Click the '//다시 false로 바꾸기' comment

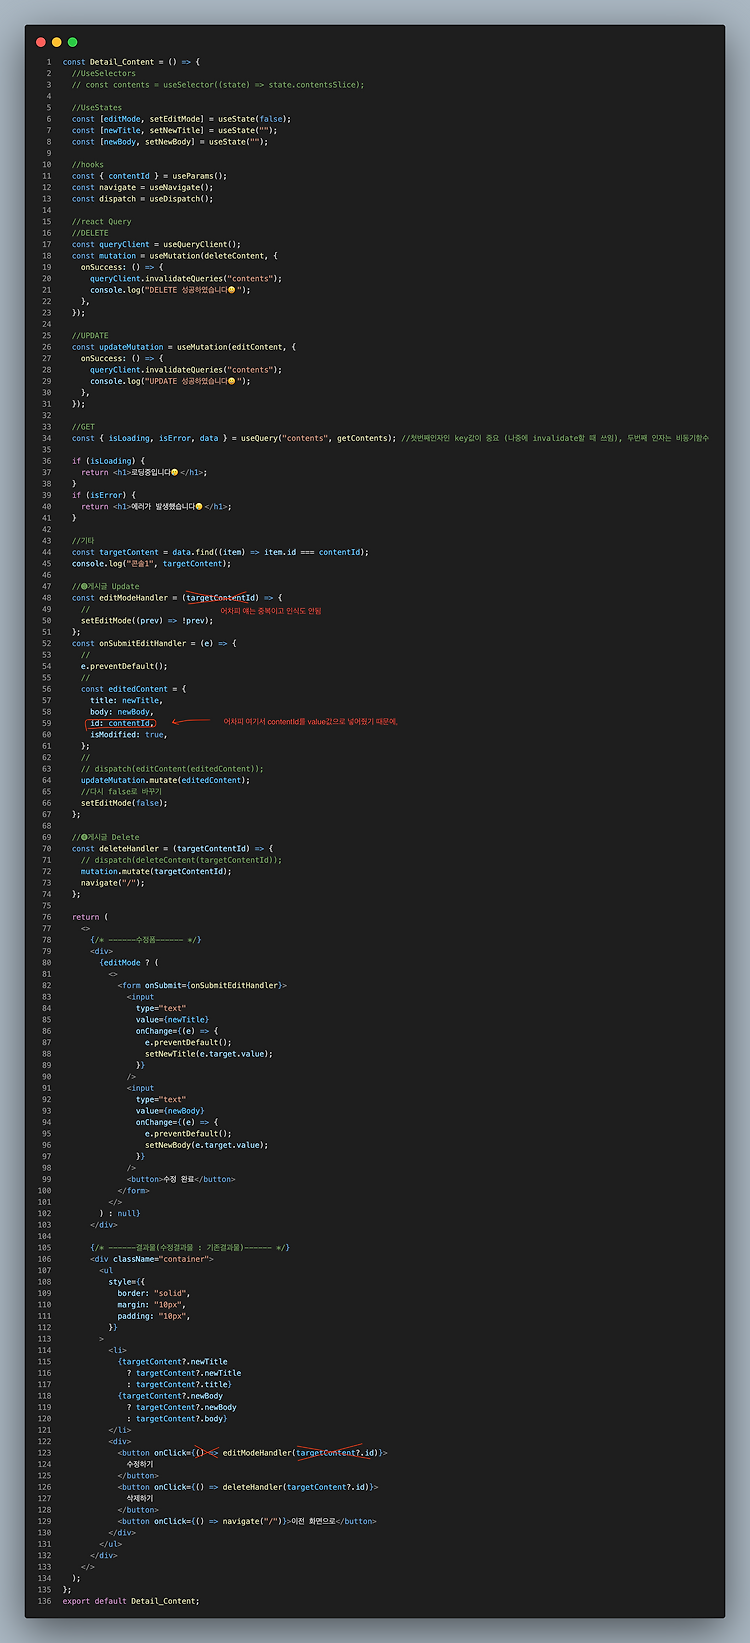121,792
